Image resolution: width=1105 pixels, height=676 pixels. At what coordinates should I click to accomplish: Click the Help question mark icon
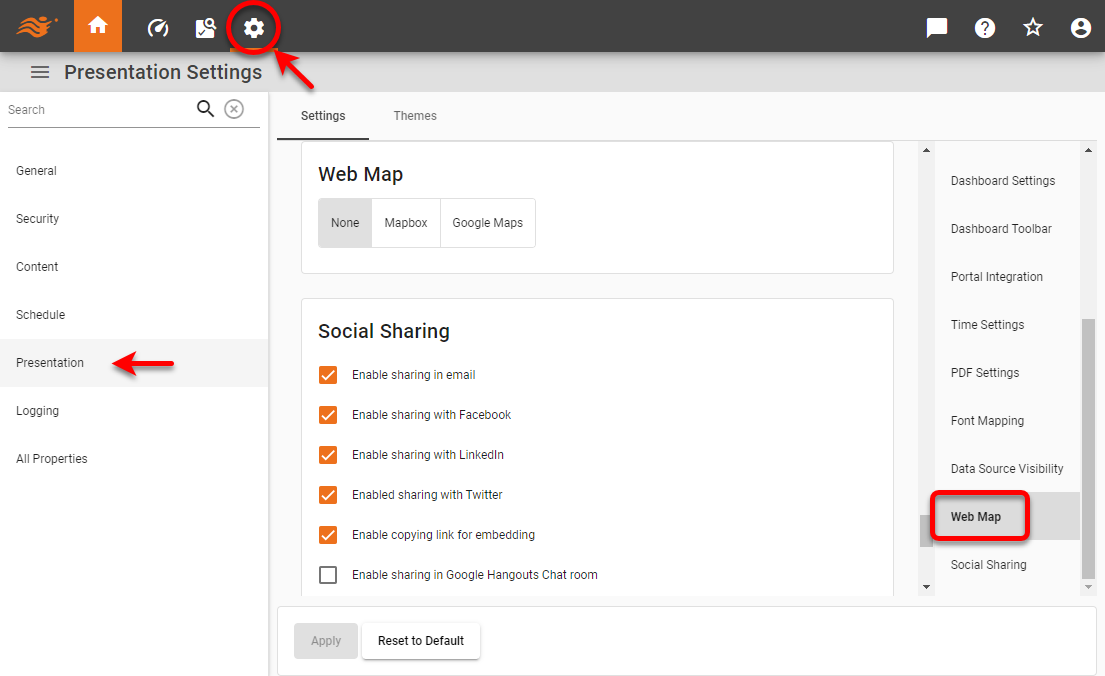(x=985, y=28)
